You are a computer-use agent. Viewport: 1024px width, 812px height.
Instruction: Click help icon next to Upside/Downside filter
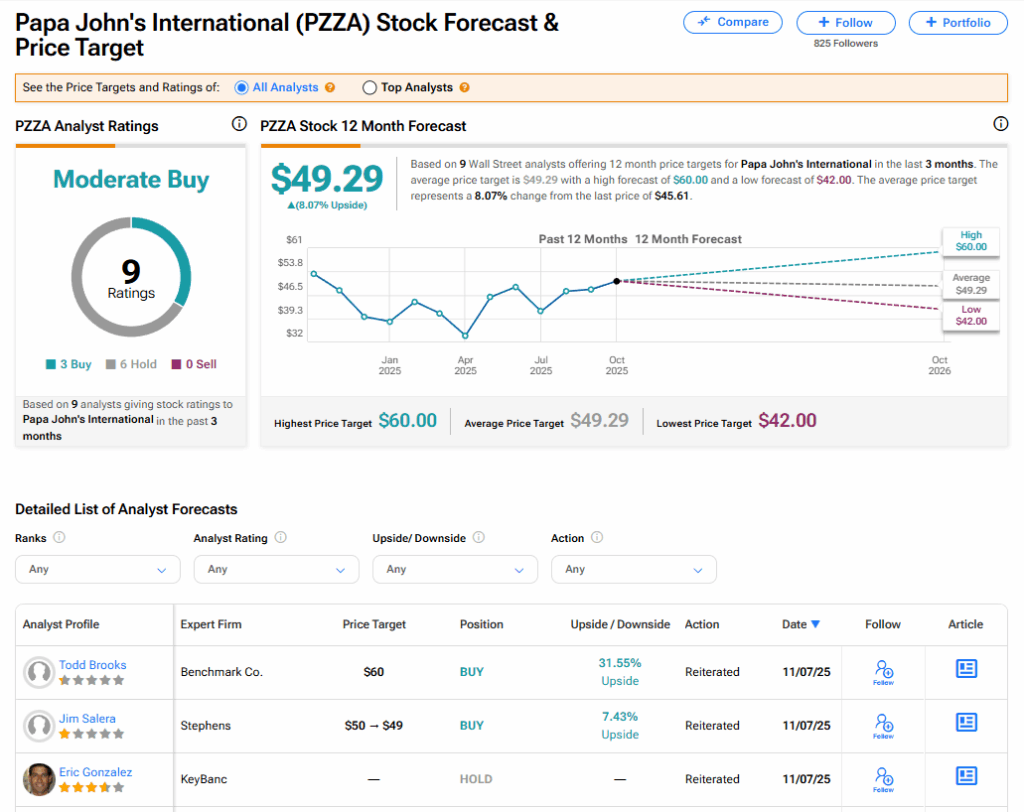tap(479, 538)
